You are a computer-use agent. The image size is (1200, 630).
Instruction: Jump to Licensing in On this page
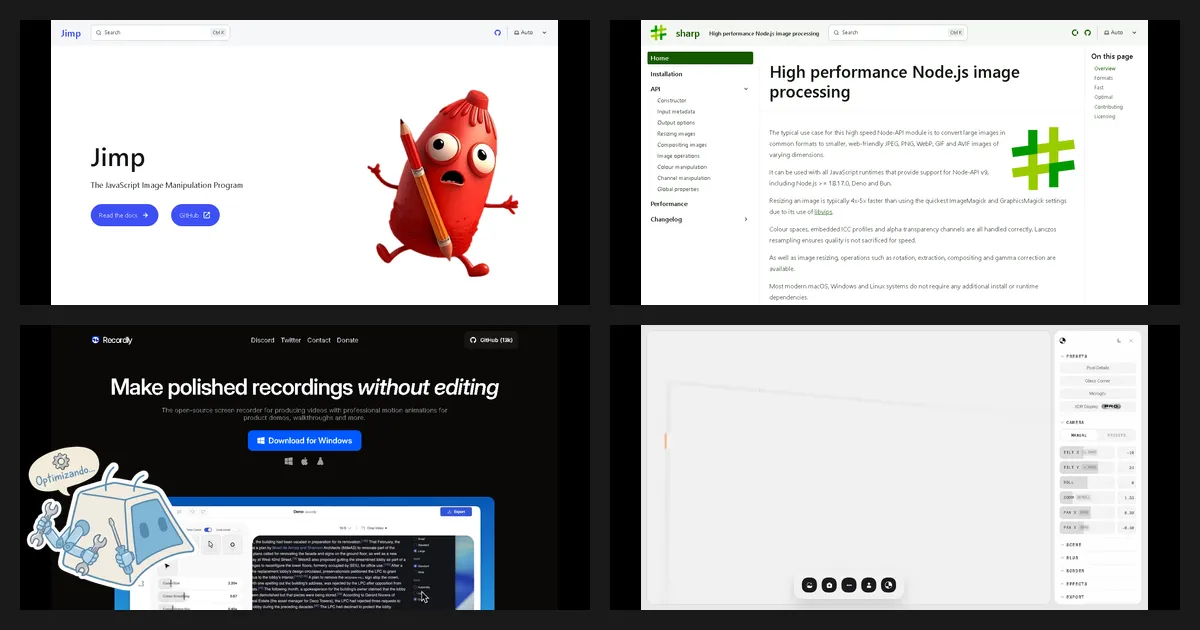click(1104, 116)
